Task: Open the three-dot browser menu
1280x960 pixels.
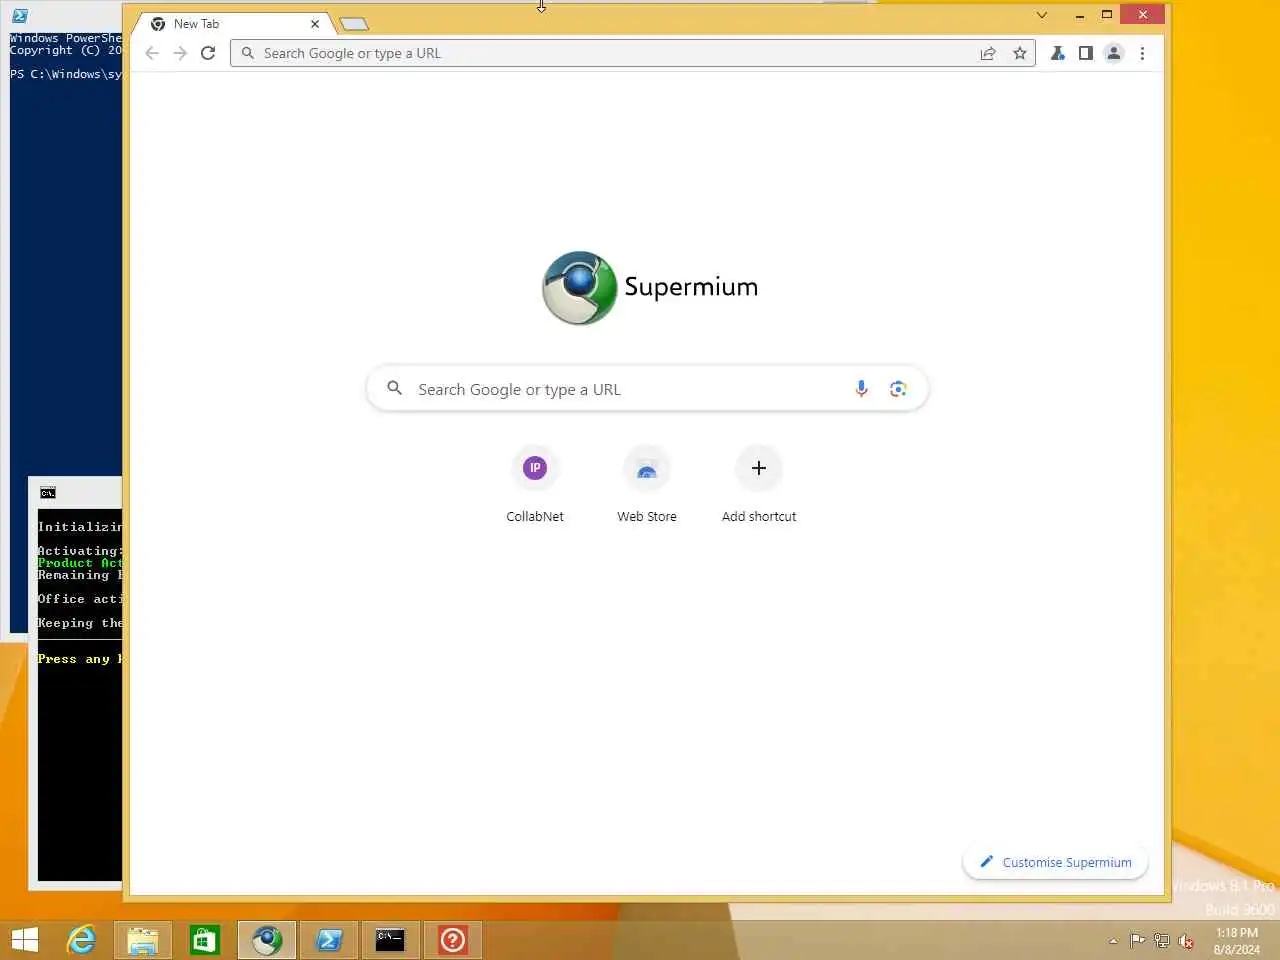Action: point(1142,53)
